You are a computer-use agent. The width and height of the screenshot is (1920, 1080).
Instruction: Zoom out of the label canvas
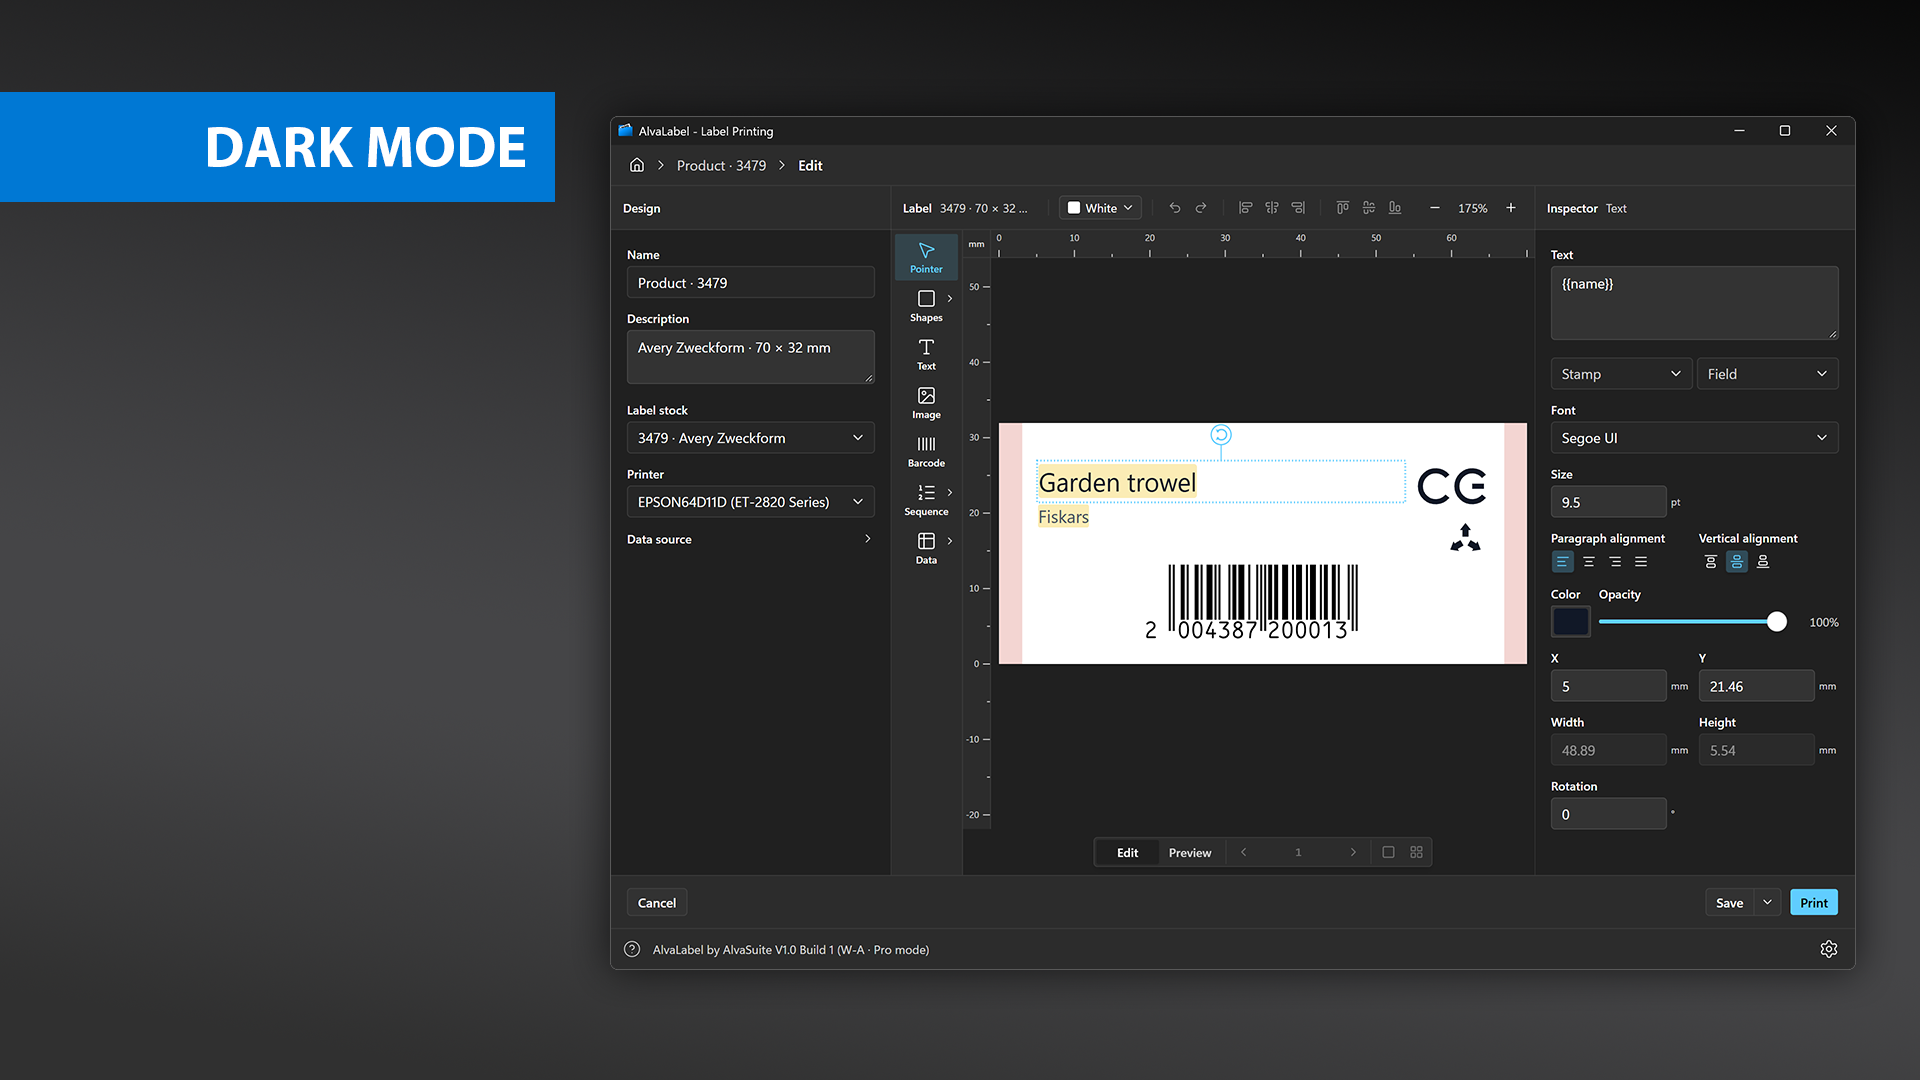click(x=1435, y=208)
